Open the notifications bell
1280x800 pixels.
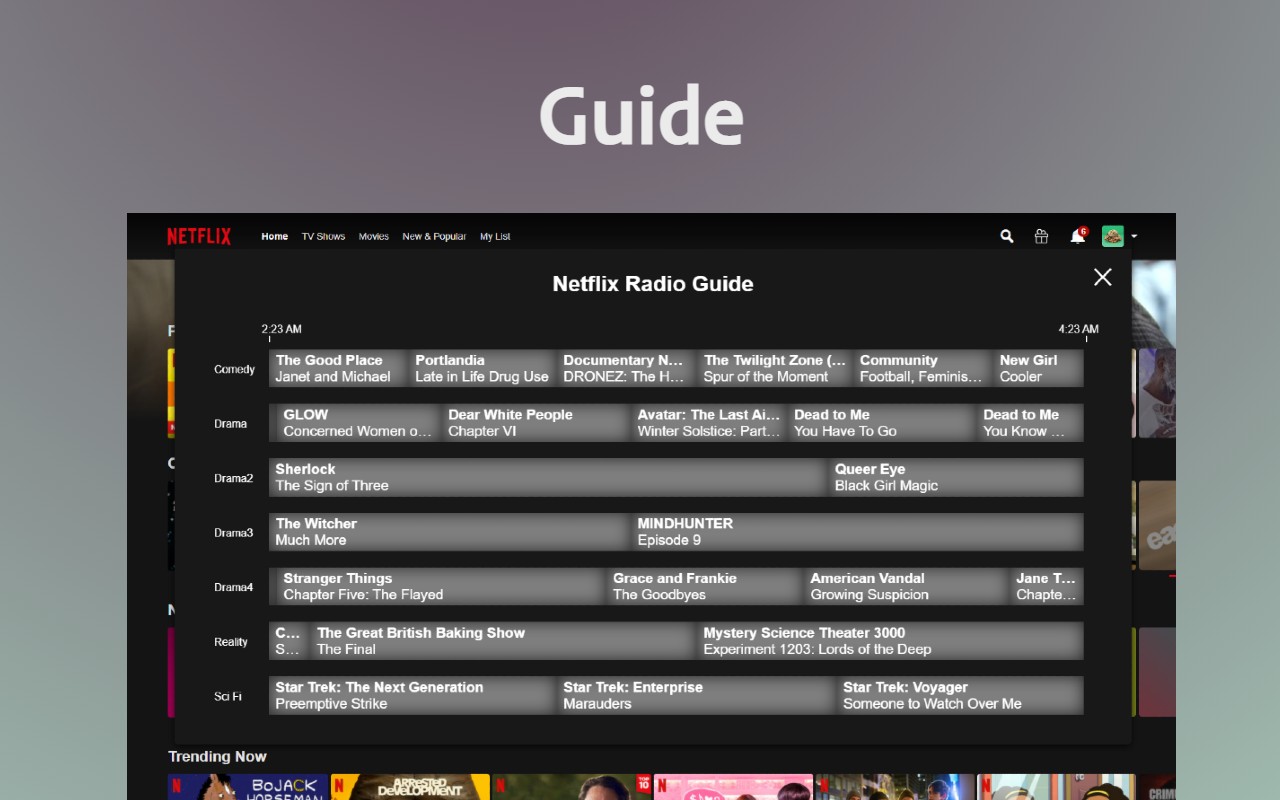click(1077, 236)
